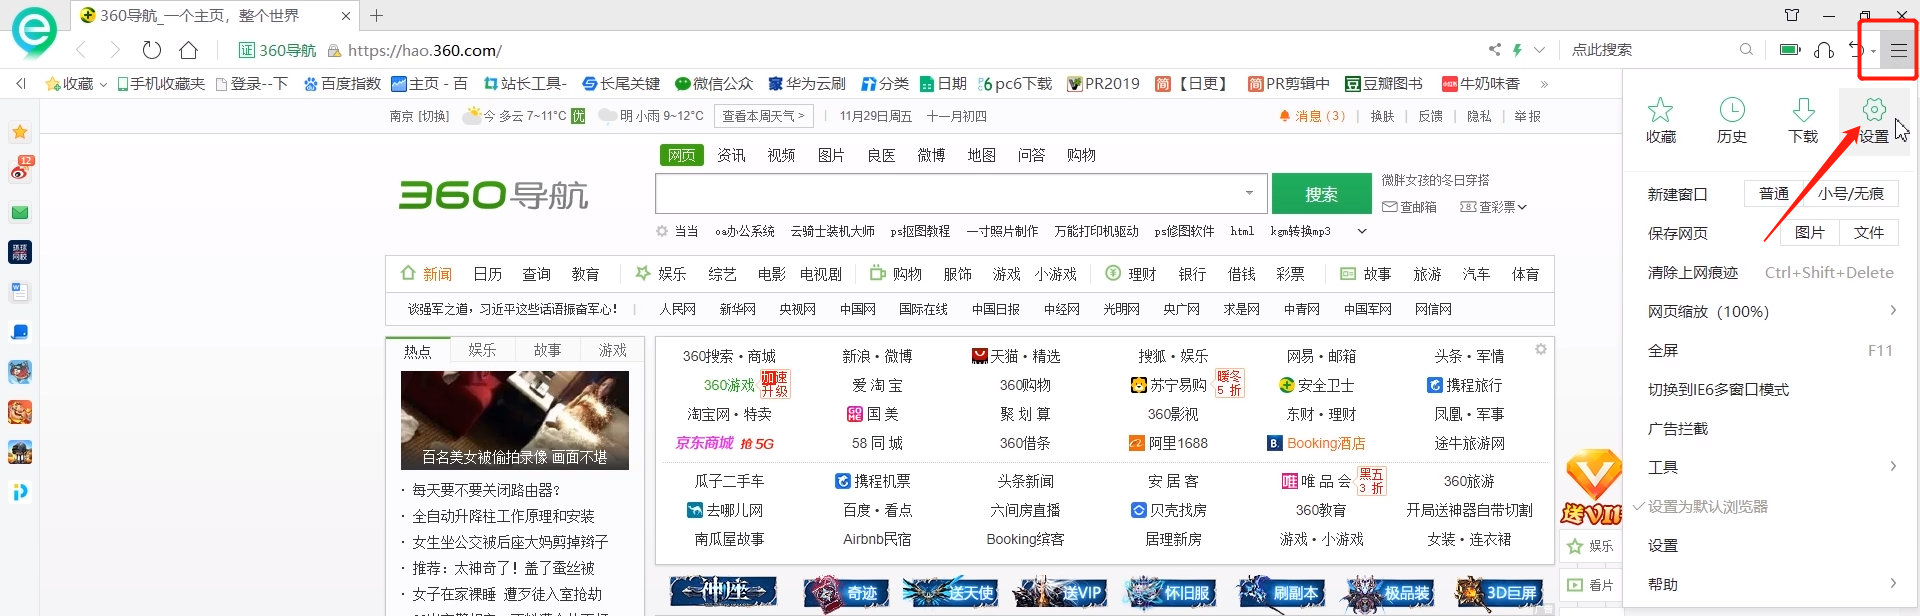This screenshot has height=616, width=1920.
Task: Open the skin T-shirt icon in title bar
Action: coord(1792,15)
